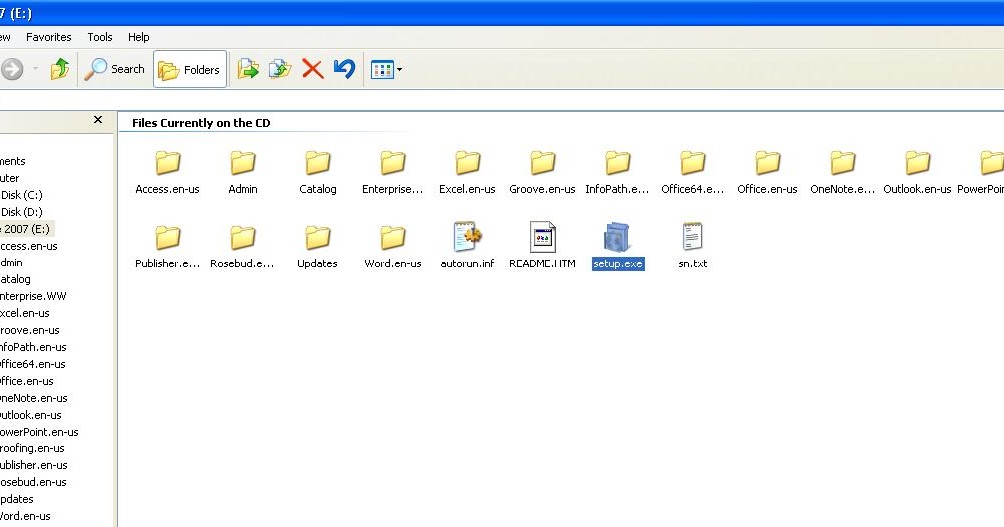Go up one folder level
This screenshot has height=527, width=1004.
[x=60, y=69]
